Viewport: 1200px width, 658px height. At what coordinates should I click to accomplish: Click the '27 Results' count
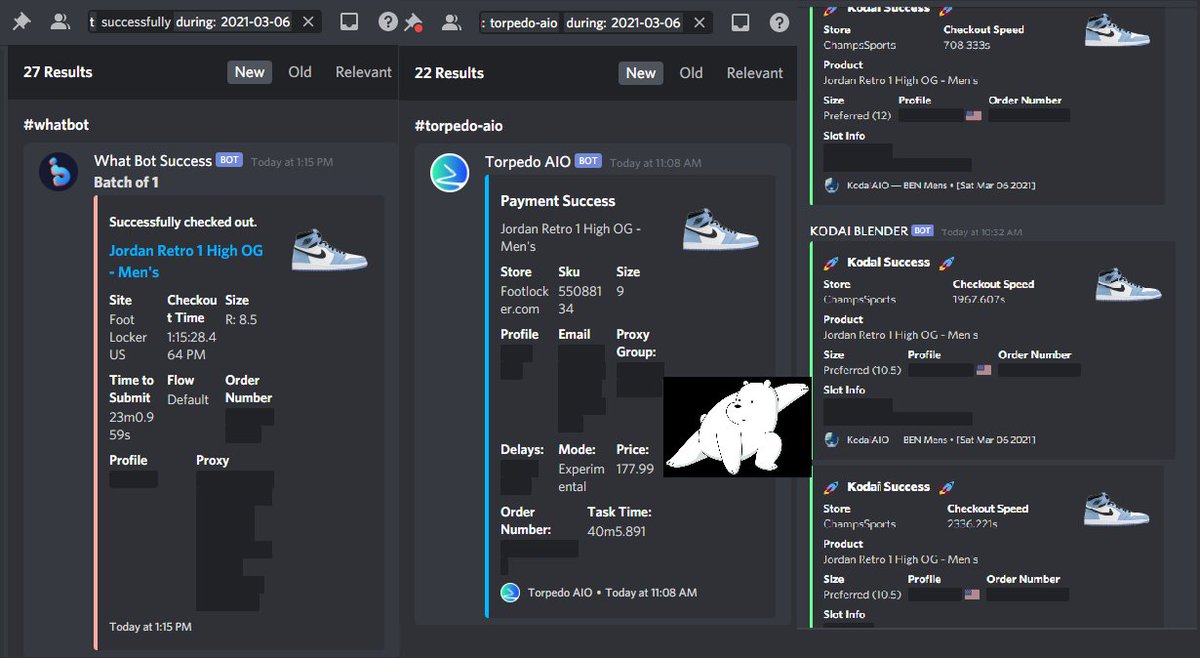click(x=58, y=72)
